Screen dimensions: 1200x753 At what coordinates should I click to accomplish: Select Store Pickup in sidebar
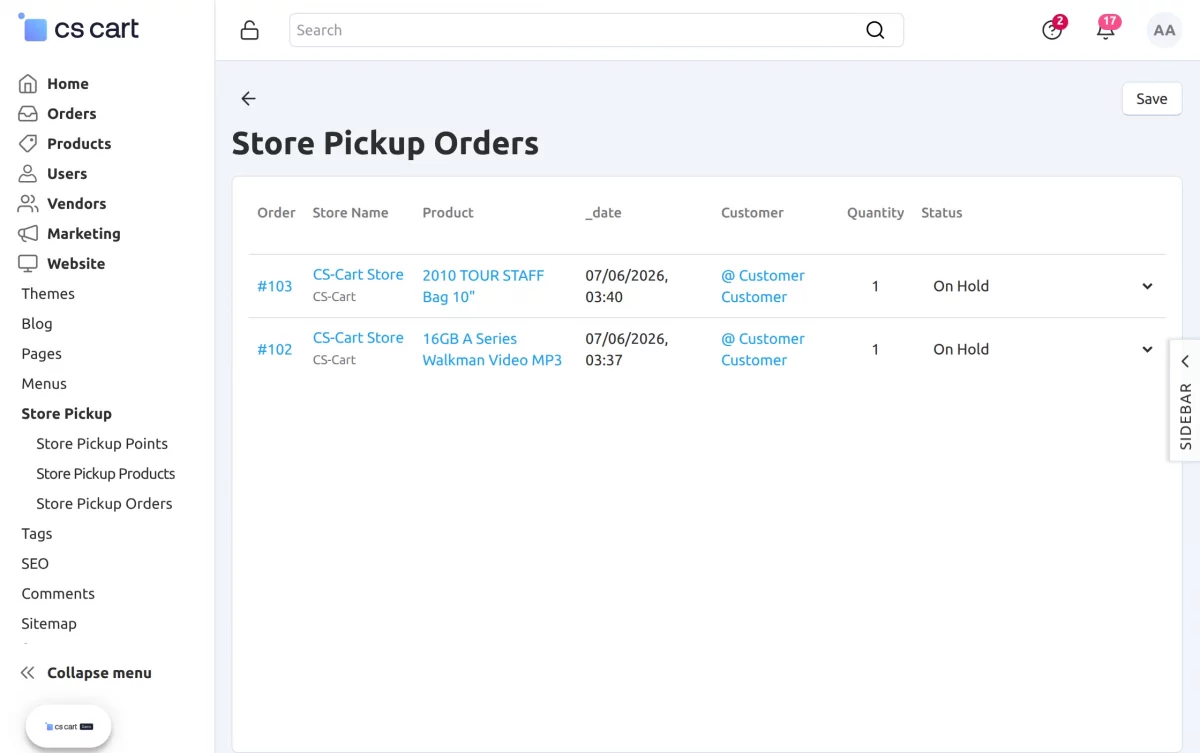(67, 414)
